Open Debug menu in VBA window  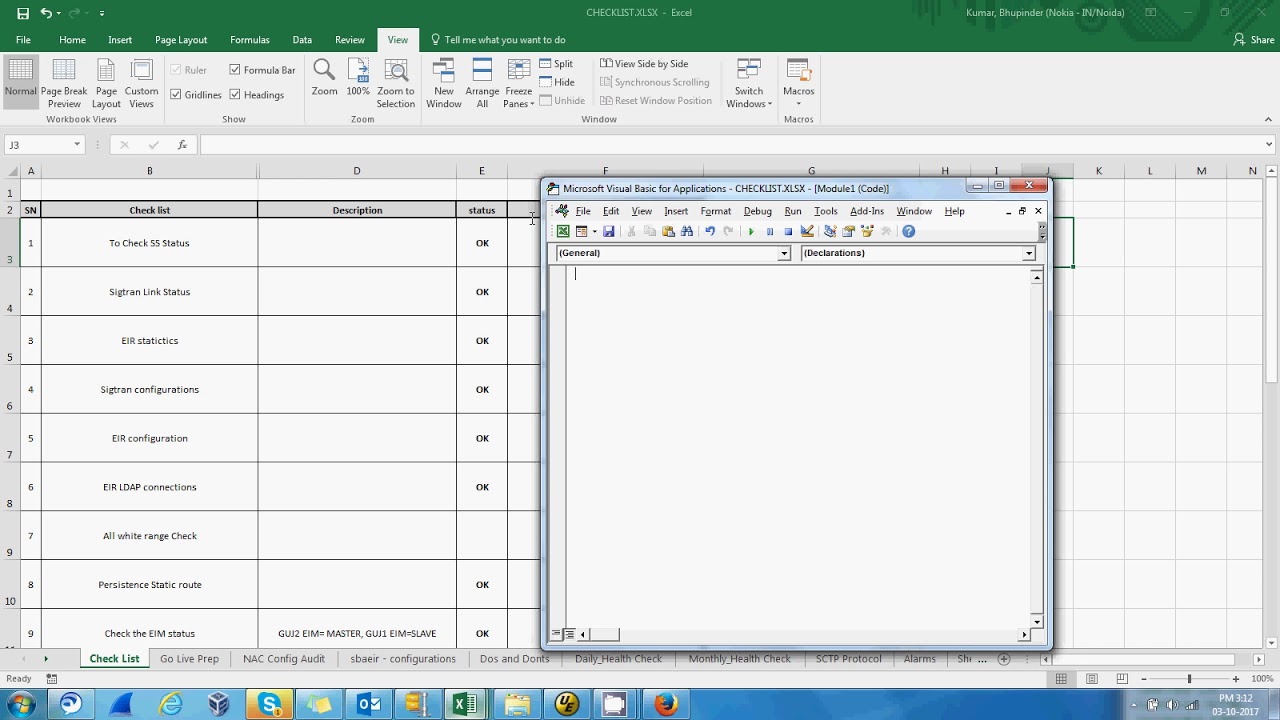tap(757, 211)
